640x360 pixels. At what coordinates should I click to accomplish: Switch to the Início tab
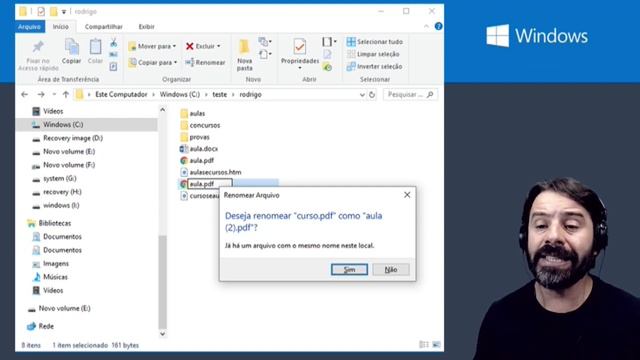(x=60, y=27)
